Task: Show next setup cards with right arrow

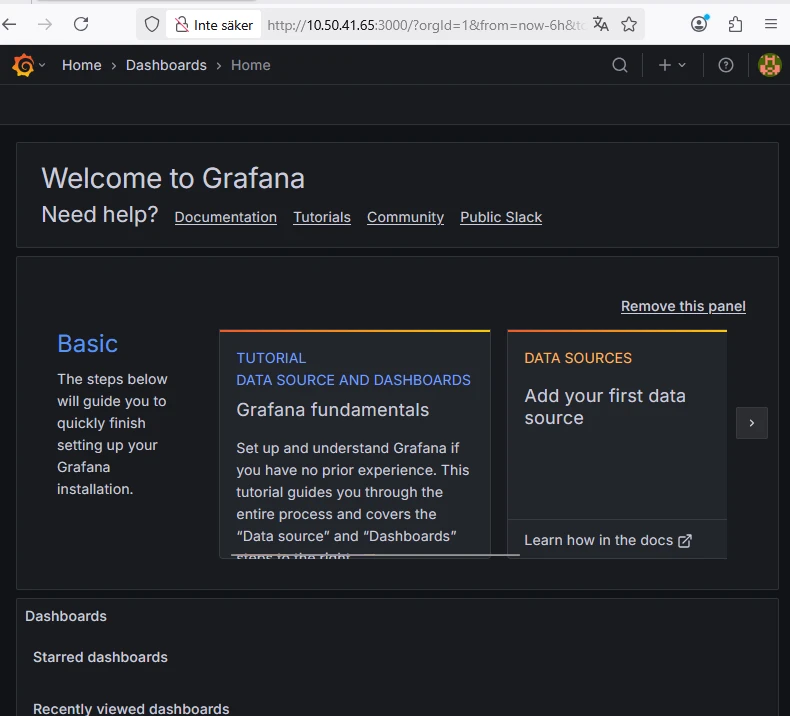Action: pos(752,423)
